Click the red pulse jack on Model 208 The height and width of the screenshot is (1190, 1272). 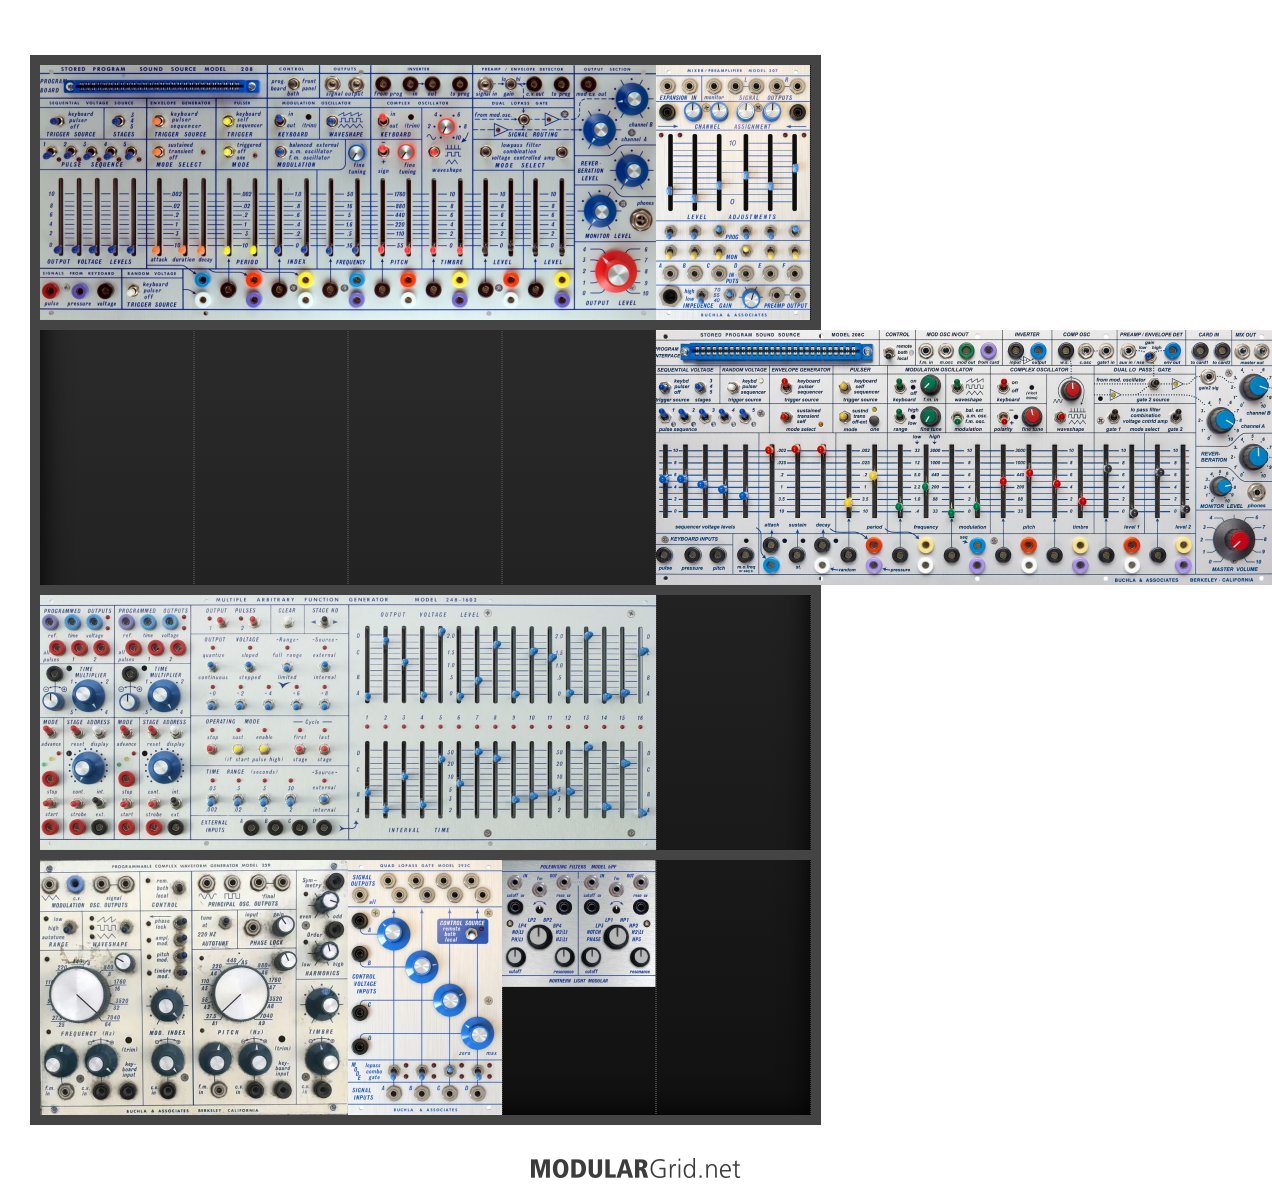click(51, 290)
